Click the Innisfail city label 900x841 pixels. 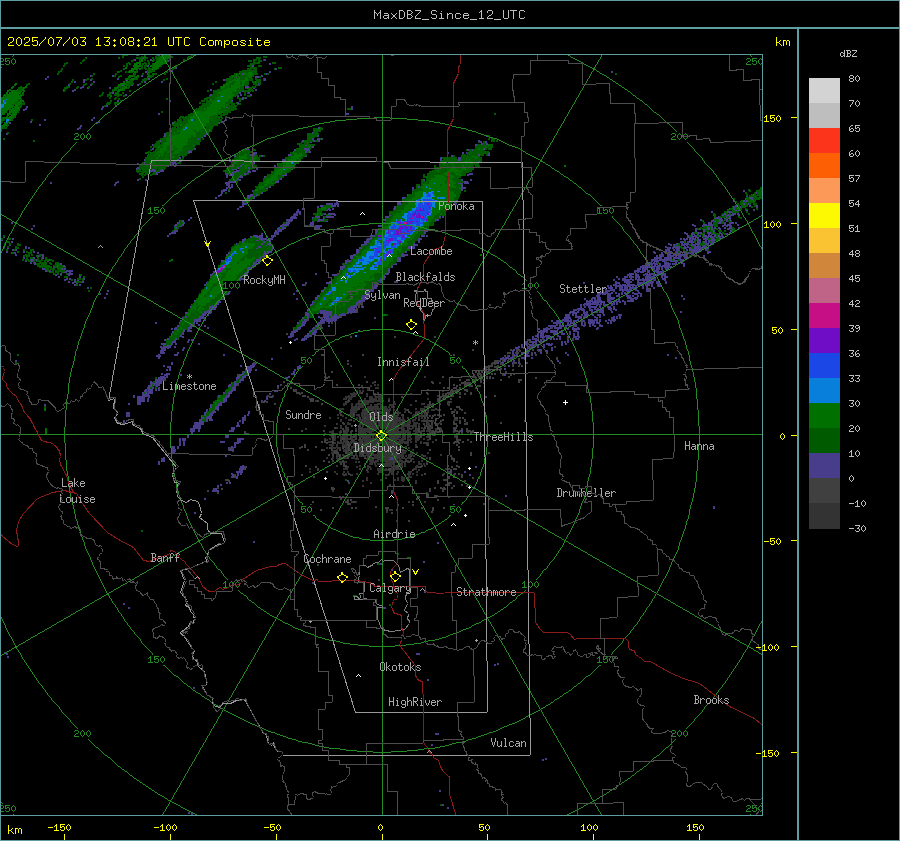(403, 362)
